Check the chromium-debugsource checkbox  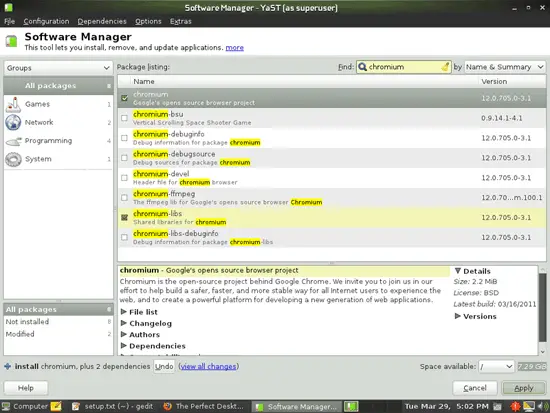(124, 158)
